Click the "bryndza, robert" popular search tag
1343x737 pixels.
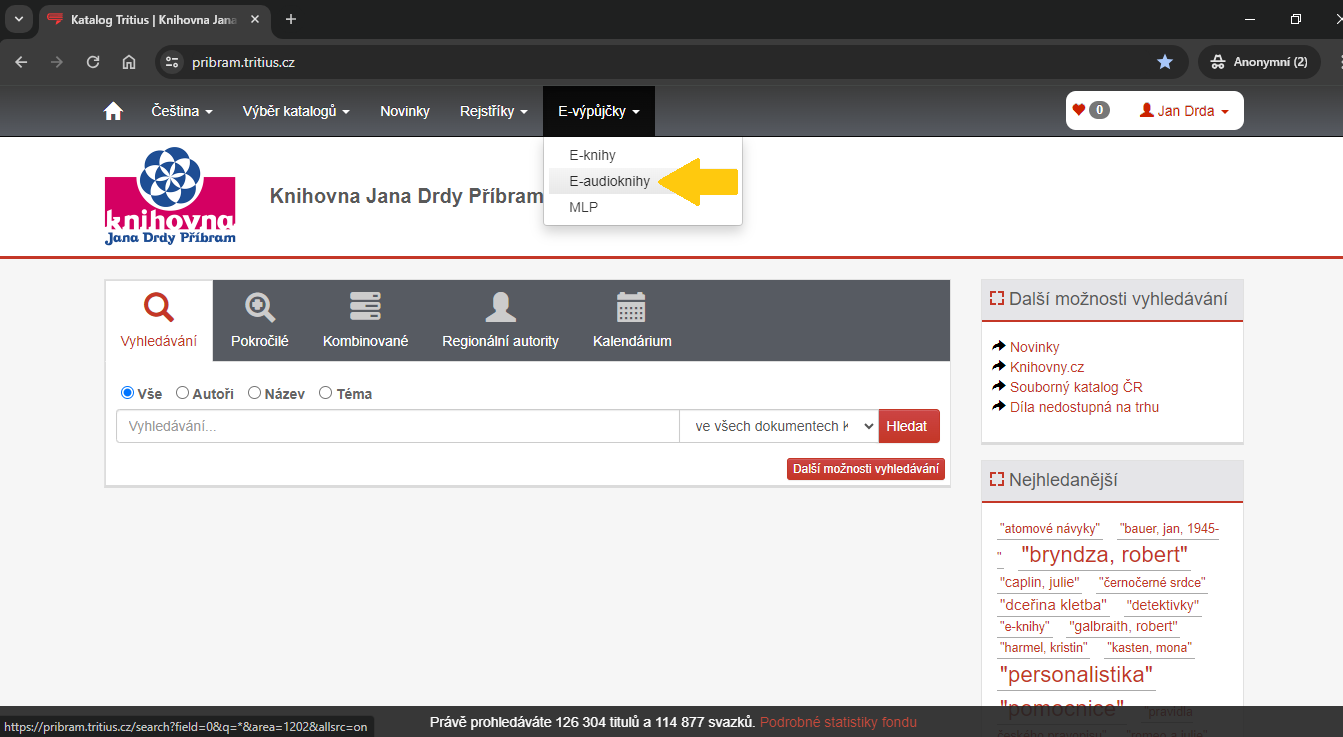pos(1104,555)
